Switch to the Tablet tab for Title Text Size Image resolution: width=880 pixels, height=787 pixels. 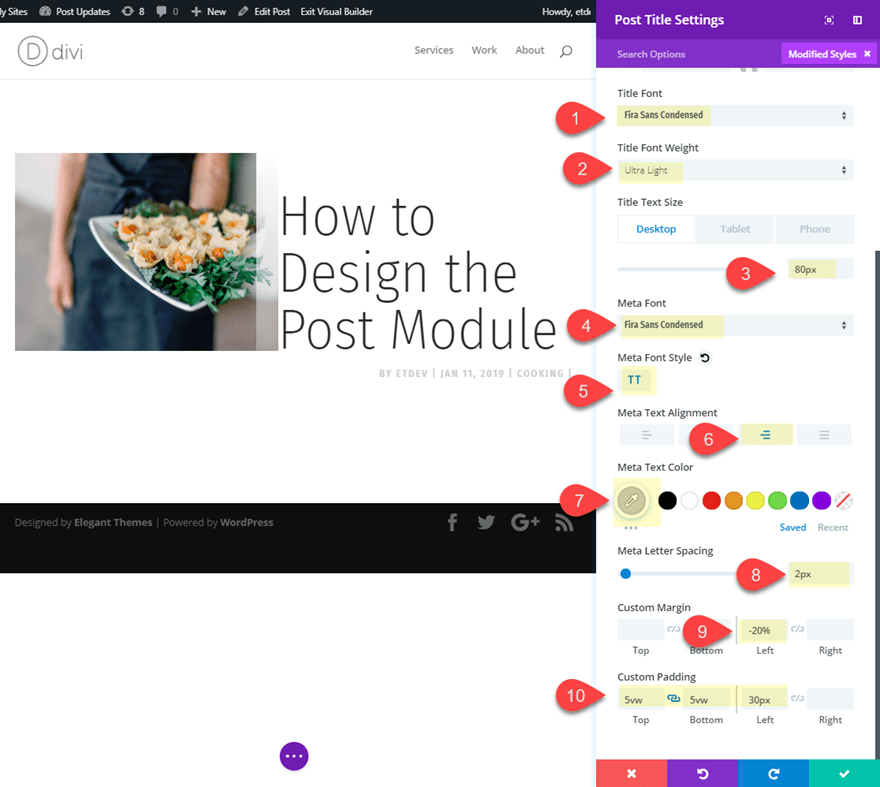(x=735, y=228)
